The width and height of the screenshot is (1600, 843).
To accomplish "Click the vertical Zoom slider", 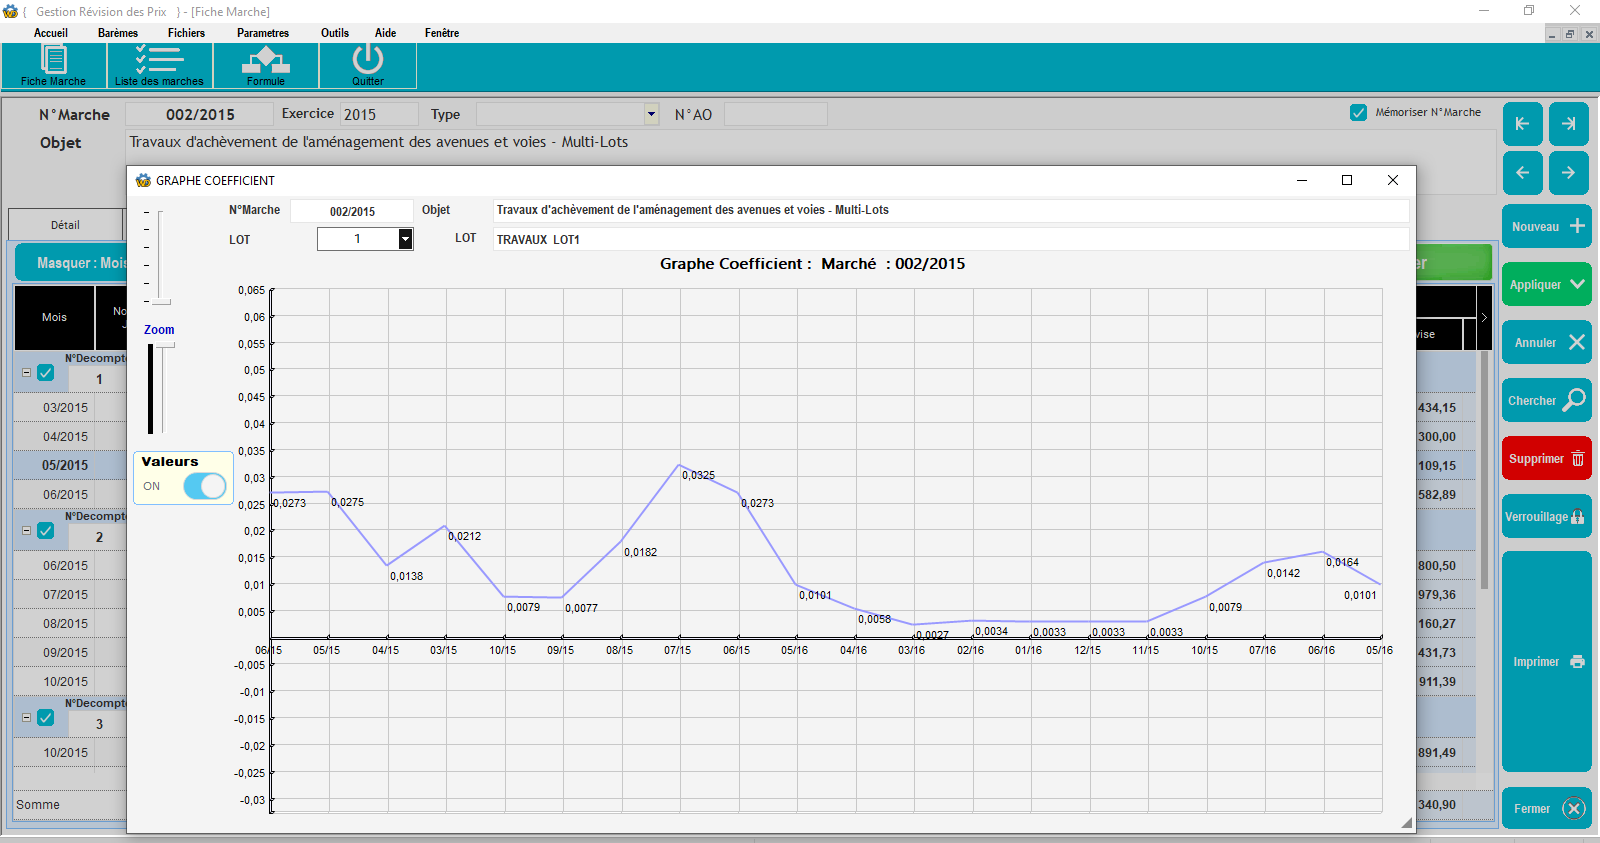I will pyautogui.click(x=165, y=388).
